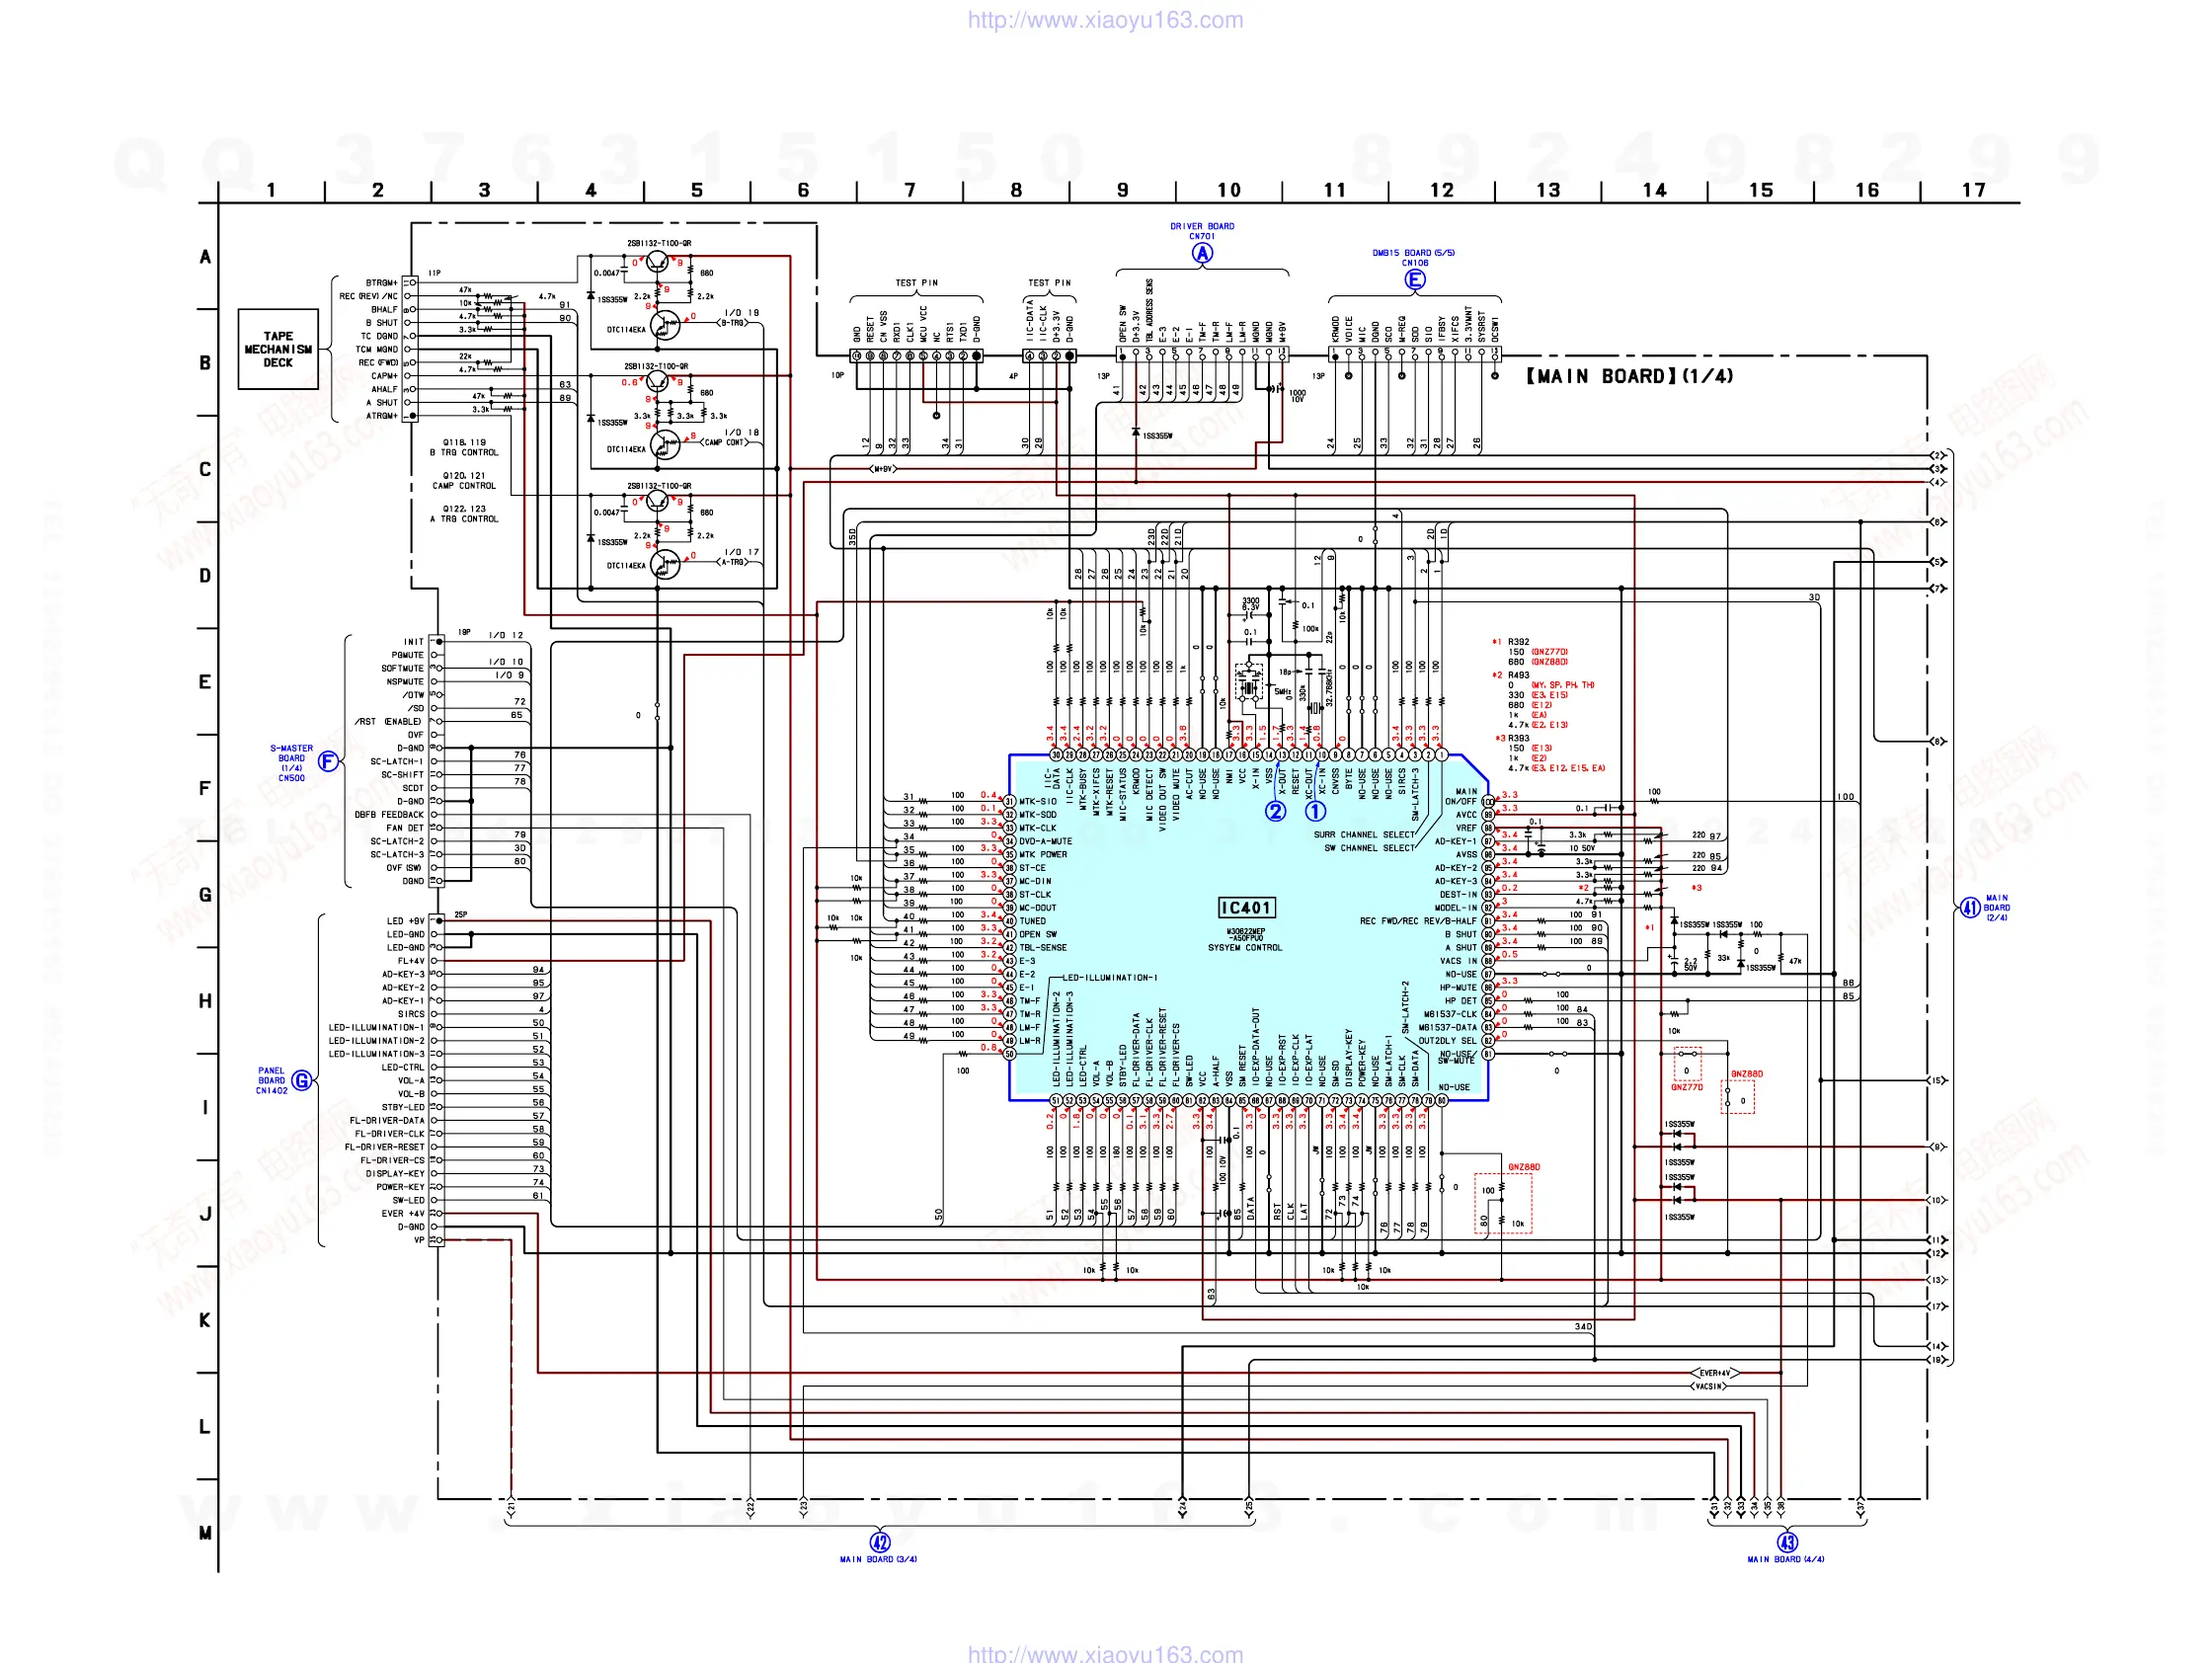Click row letter F on left ruler
This screenshot has width=2212, height=1663.
click(205, 788)
